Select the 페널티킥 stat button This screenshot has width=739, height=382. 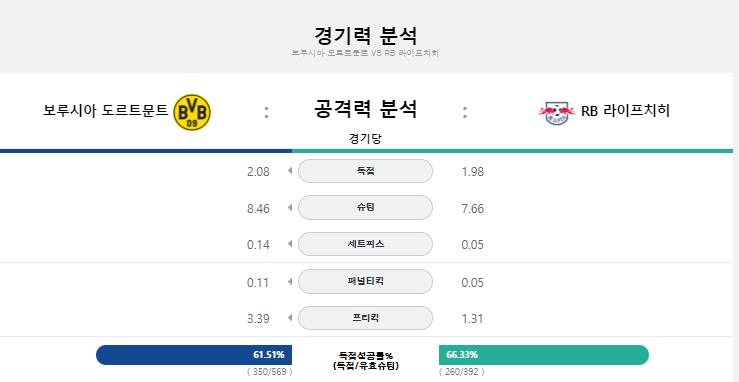[365, 282]
